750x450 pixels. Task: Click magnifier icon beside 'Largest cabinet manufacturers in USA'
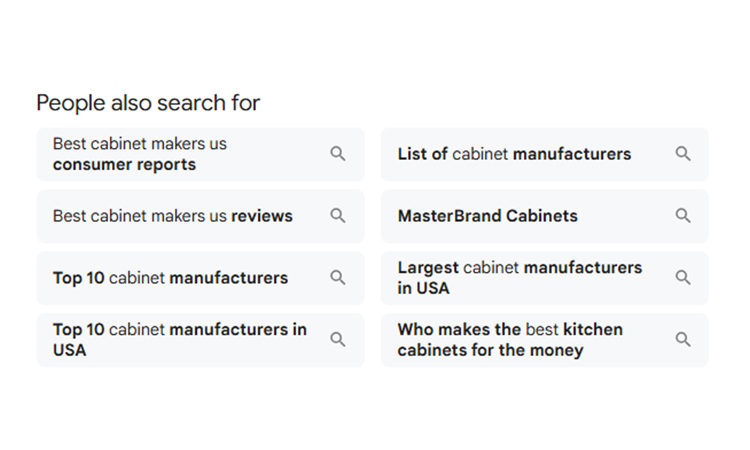pos(683,278)
